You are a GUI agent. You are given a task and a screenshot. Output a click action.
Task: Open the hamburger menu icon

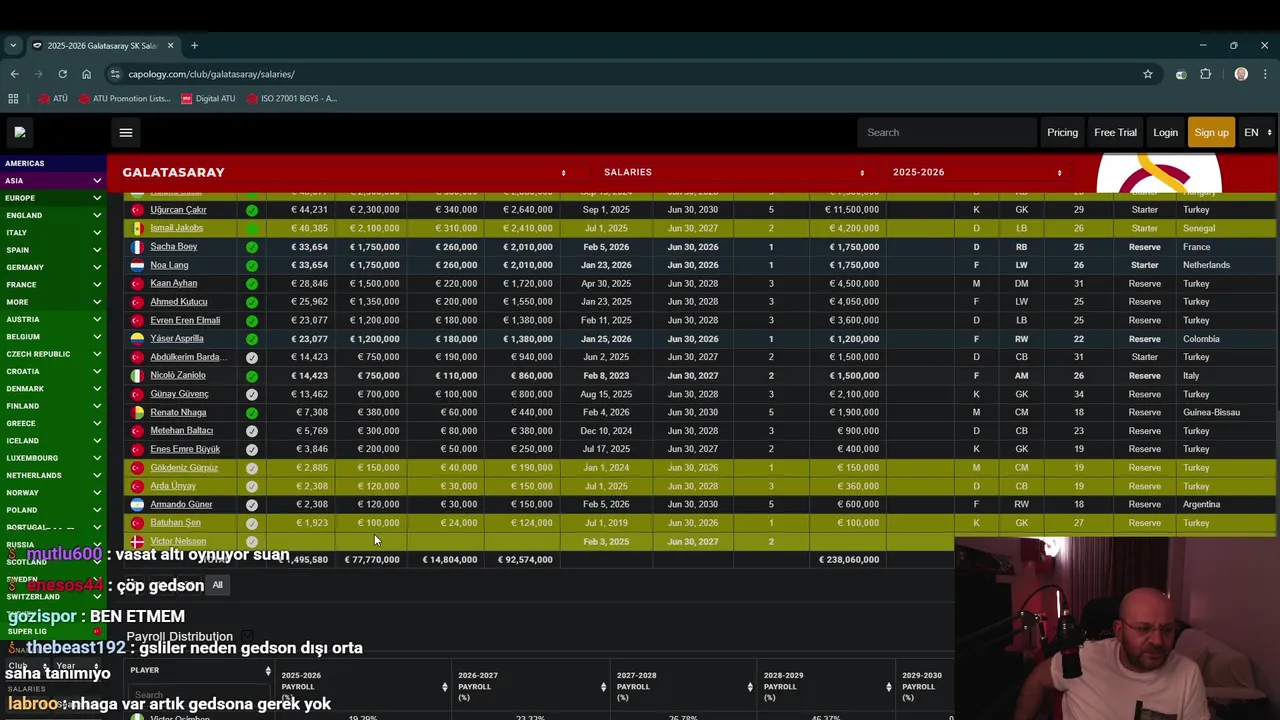(x=125, y=132)
